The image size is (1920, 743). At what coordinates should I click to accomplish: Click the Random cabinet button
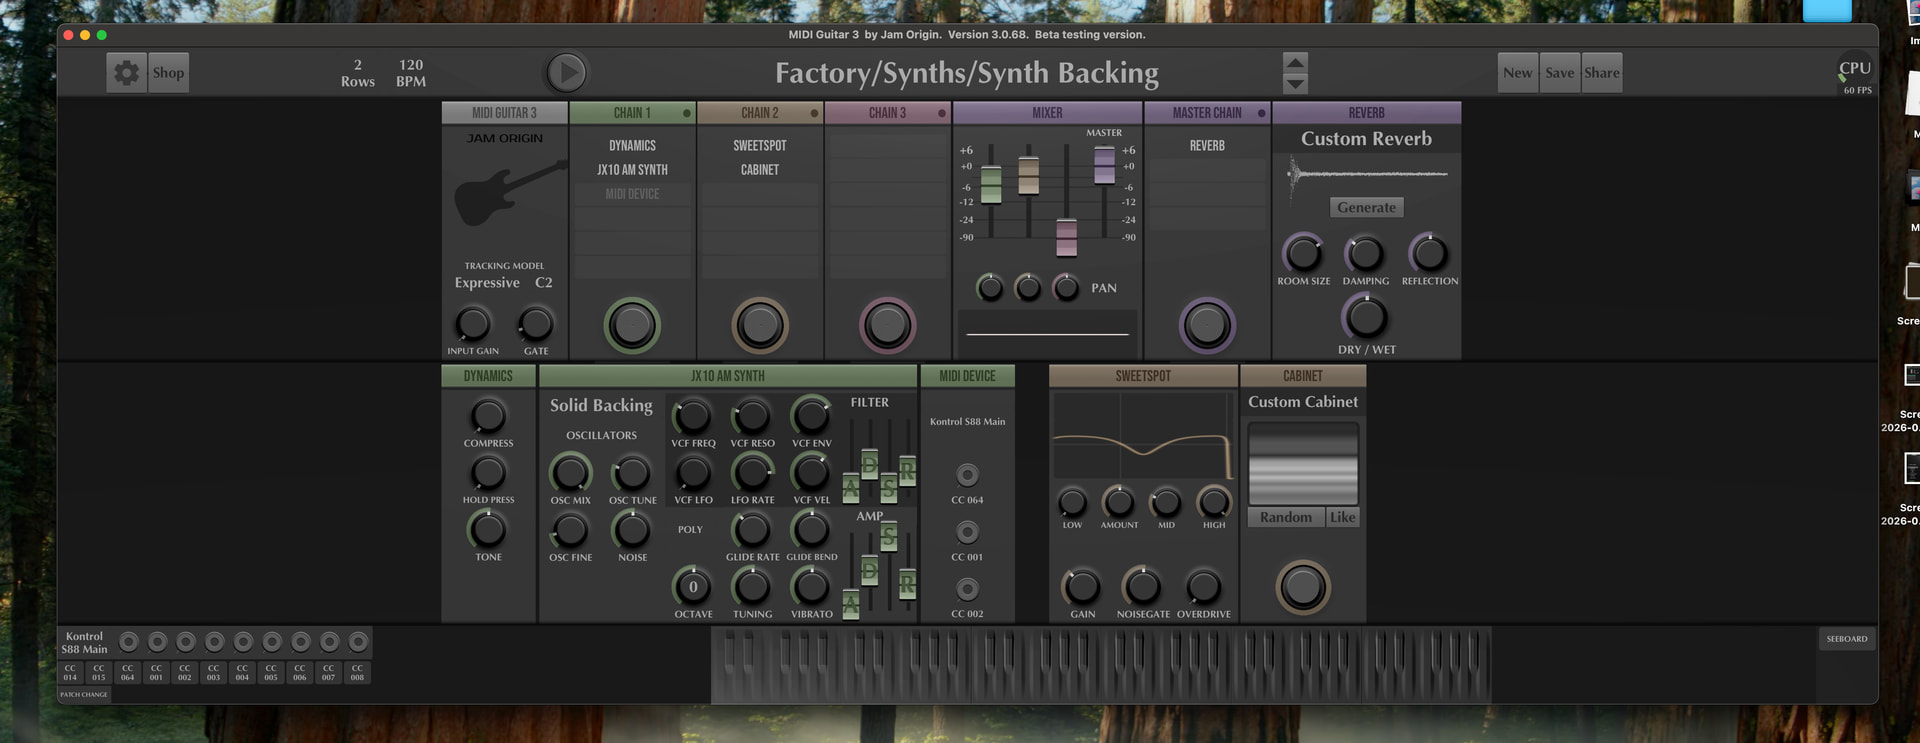(x=1285, y=517)
